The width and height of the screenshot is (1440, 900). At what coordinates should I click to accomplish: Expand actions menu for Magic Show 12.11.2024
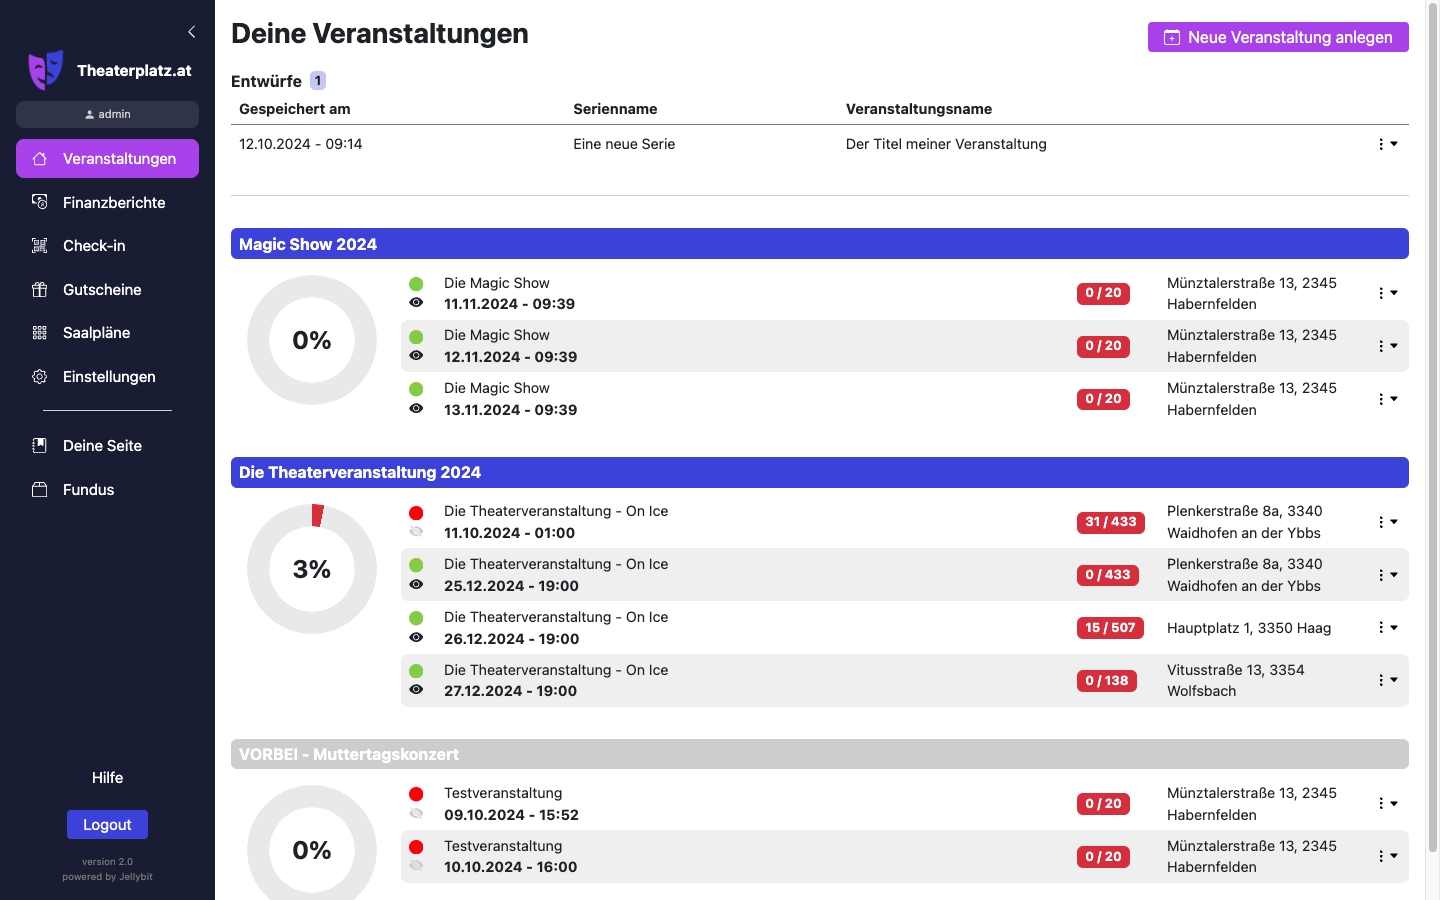point(1387,346)
